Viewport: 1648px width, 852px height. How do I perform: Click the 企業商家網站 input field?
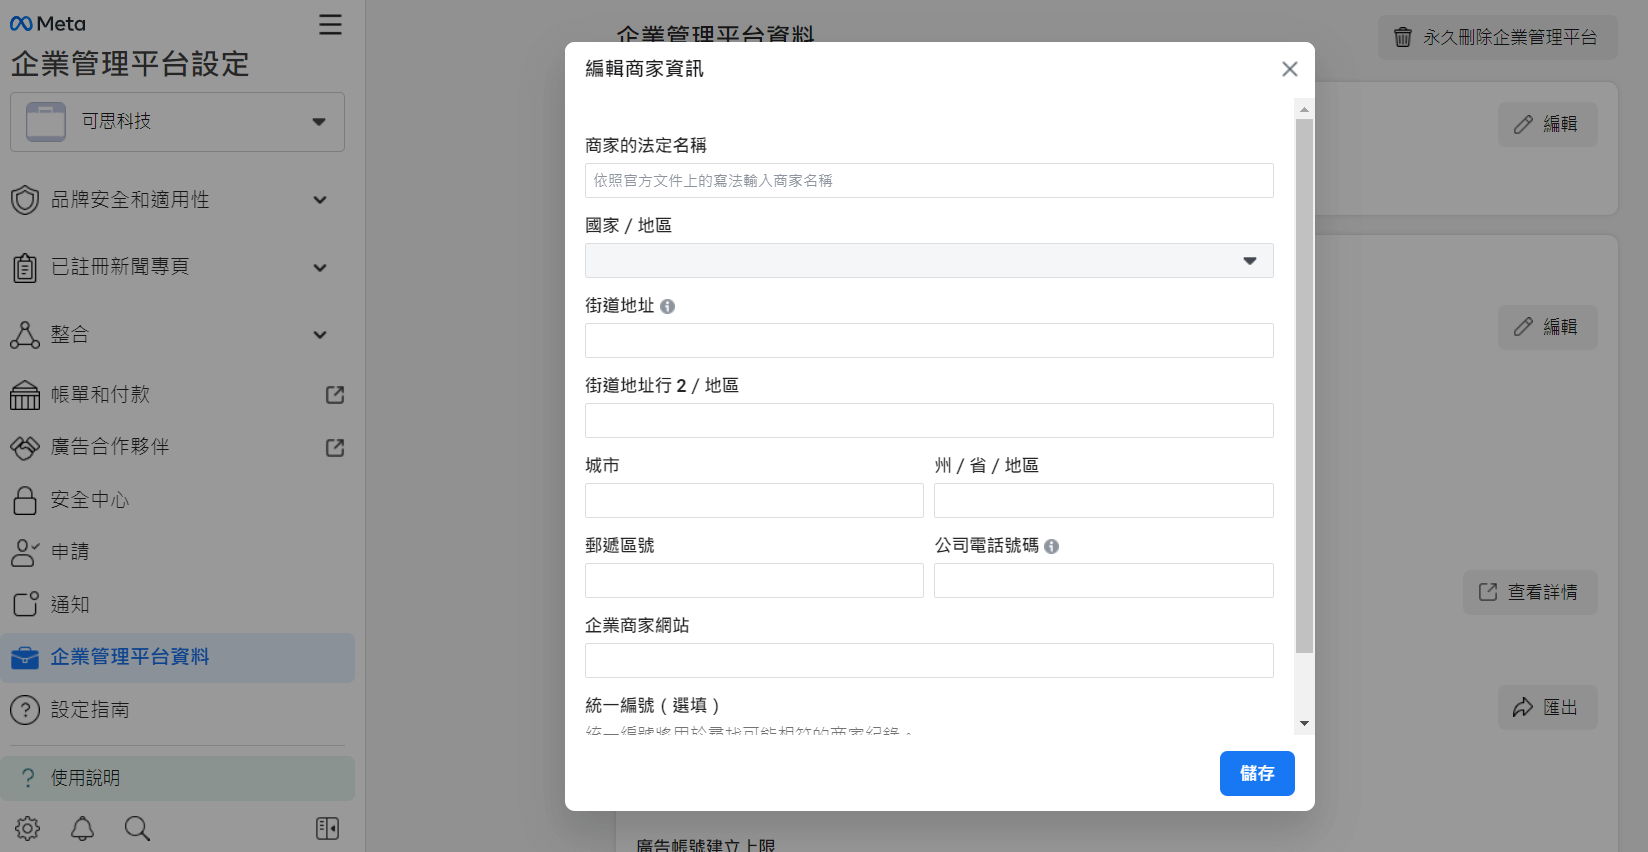(x=928, y=661)
